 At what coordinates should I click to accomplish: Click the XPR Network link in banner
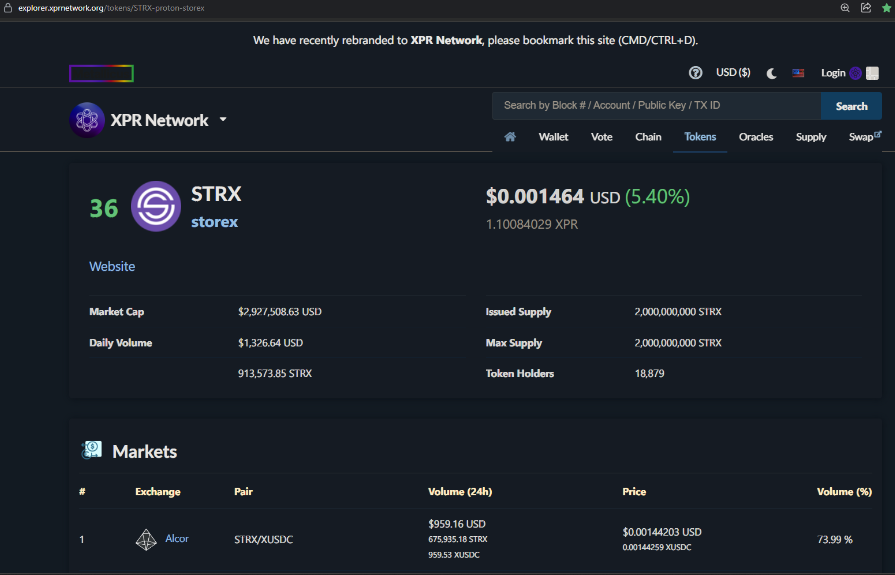pos(446,41)
